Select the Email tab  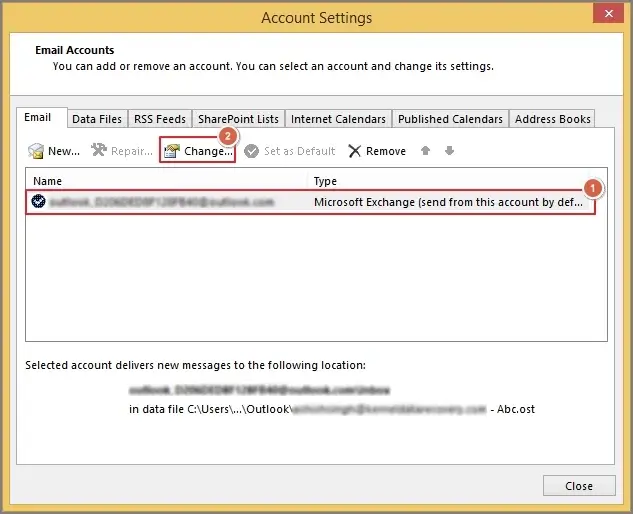(x=38, y=117)
